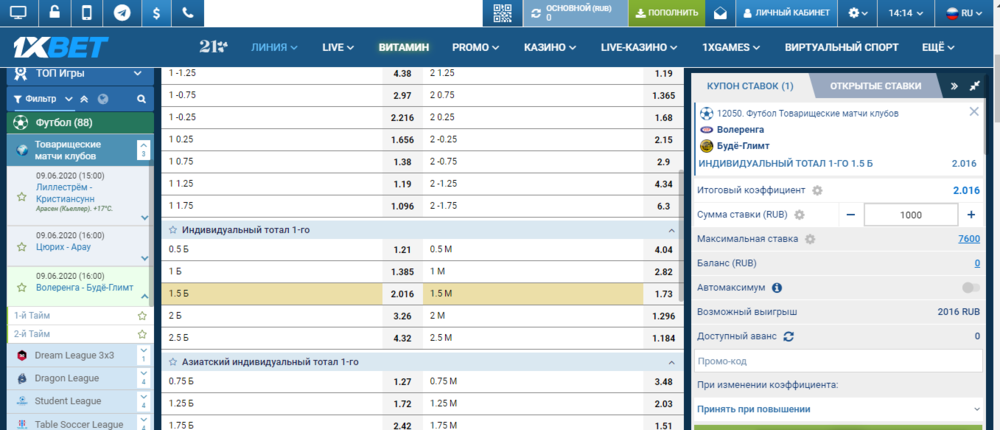1000x430 pixels.
Task: Open the QR code icon
Action: tap(503, 13)
